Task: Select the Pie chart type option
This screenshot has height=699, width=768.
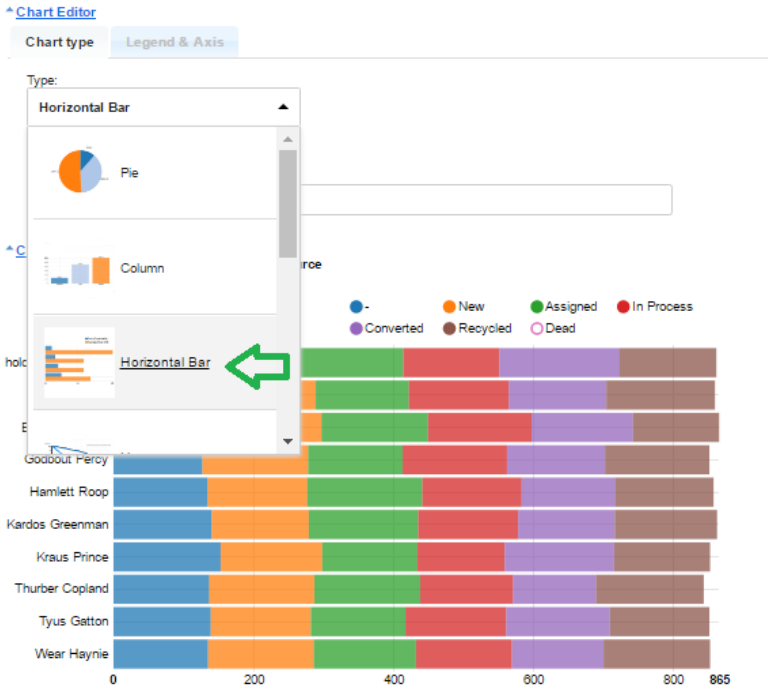Action: [x=155, y=173]
